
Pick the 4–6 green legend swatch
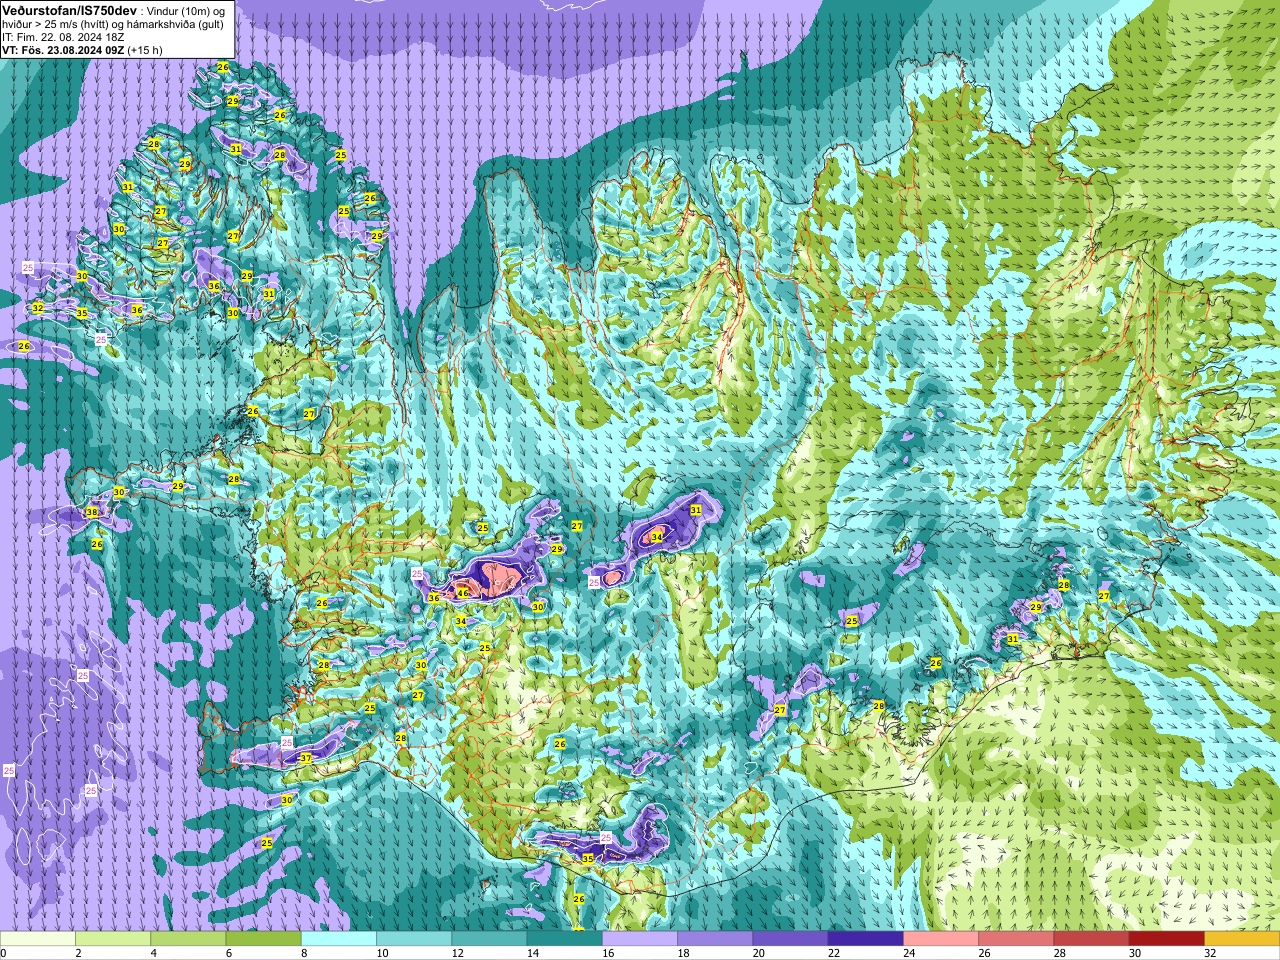188,939
